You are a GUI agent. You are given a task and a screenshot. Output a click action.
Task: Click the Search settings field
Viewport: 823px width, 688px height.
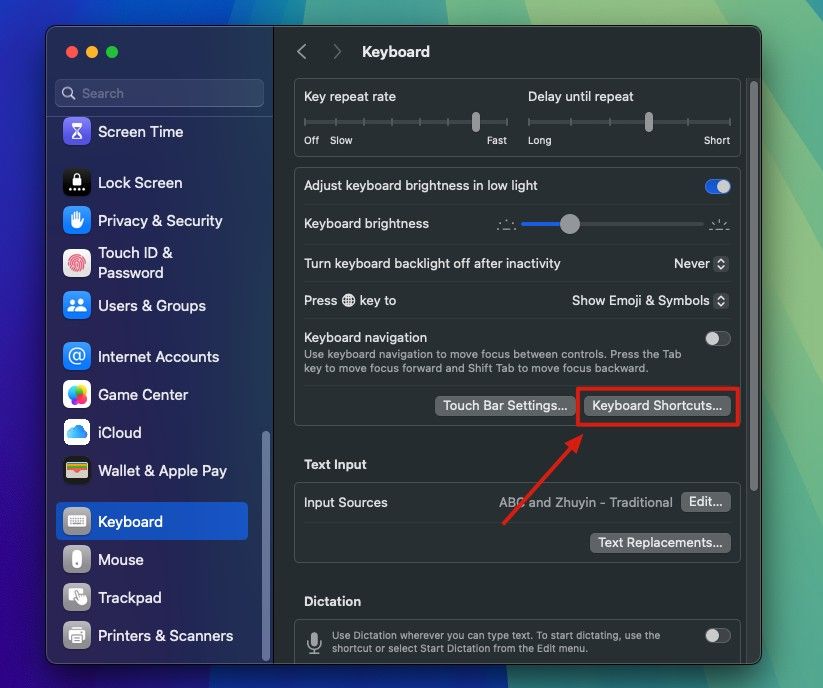[x=159, y=93]
